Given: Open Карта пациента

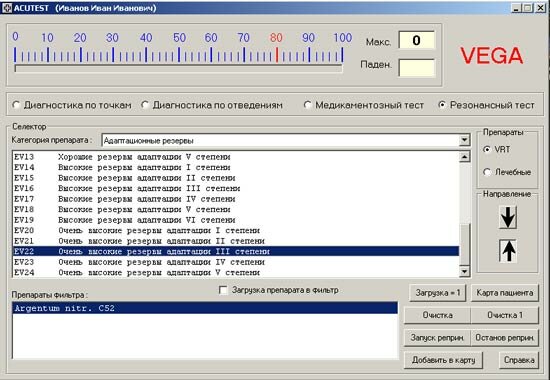Looking at the screenshot, I should (504, 293).
